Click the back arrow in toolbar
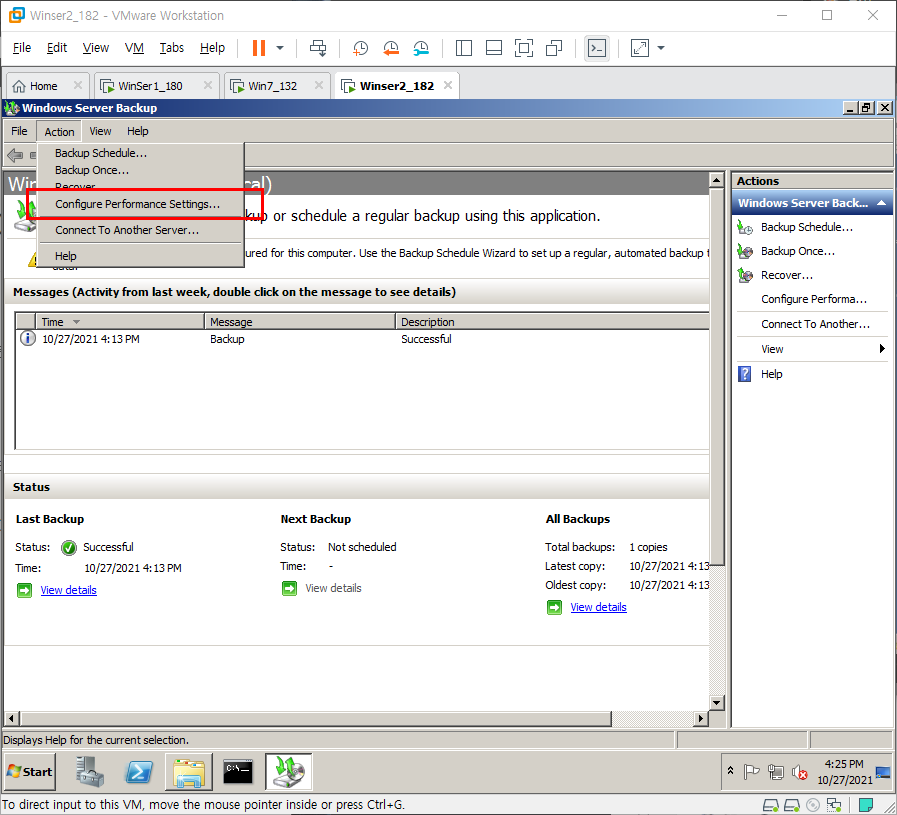The width and height of the screenshot is (897, 815). (x=15, y=154)
